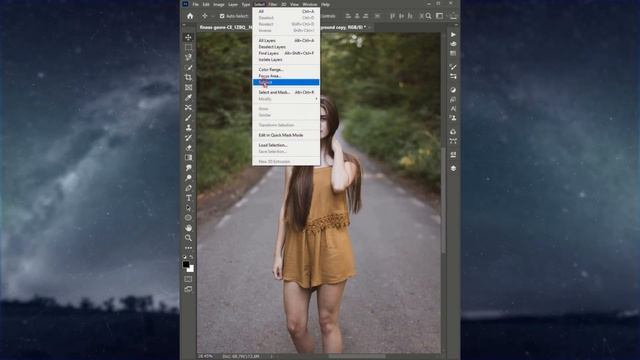Open Move tool preset dropdown arrow

[213, 16]
